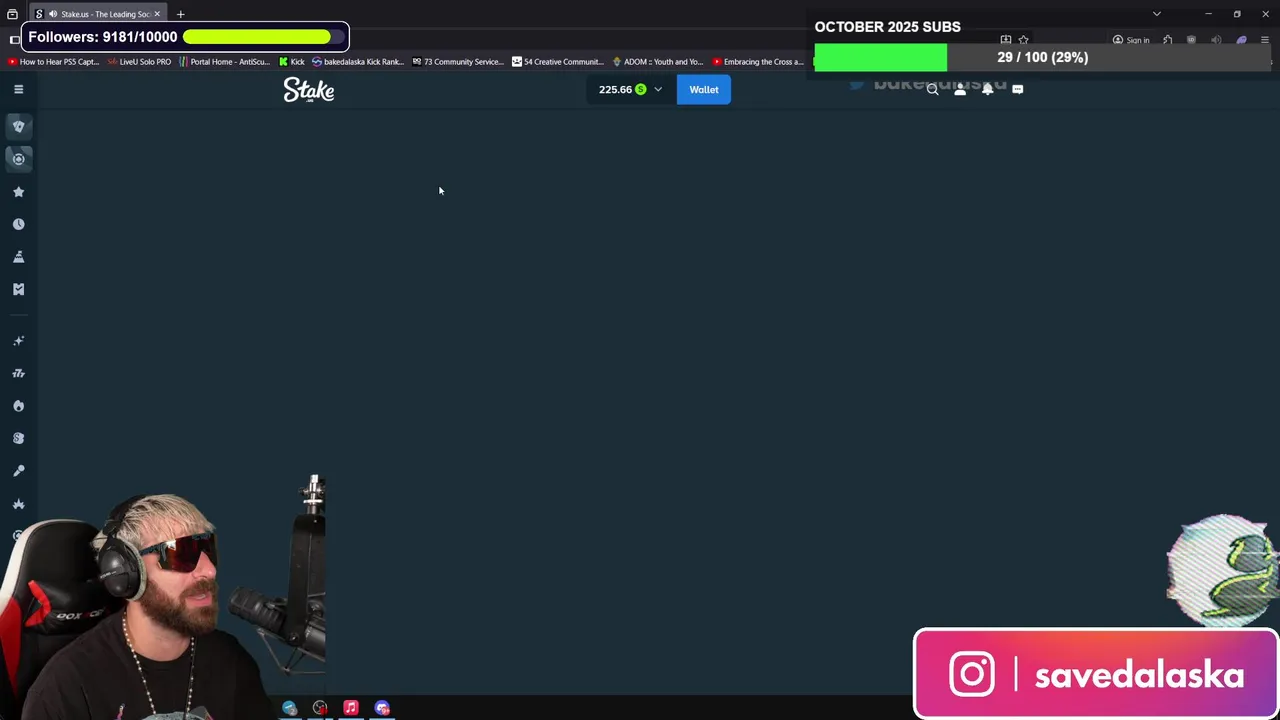Open the Stake search magnifier
This screenshot has width=1280, height=720.
932,89
